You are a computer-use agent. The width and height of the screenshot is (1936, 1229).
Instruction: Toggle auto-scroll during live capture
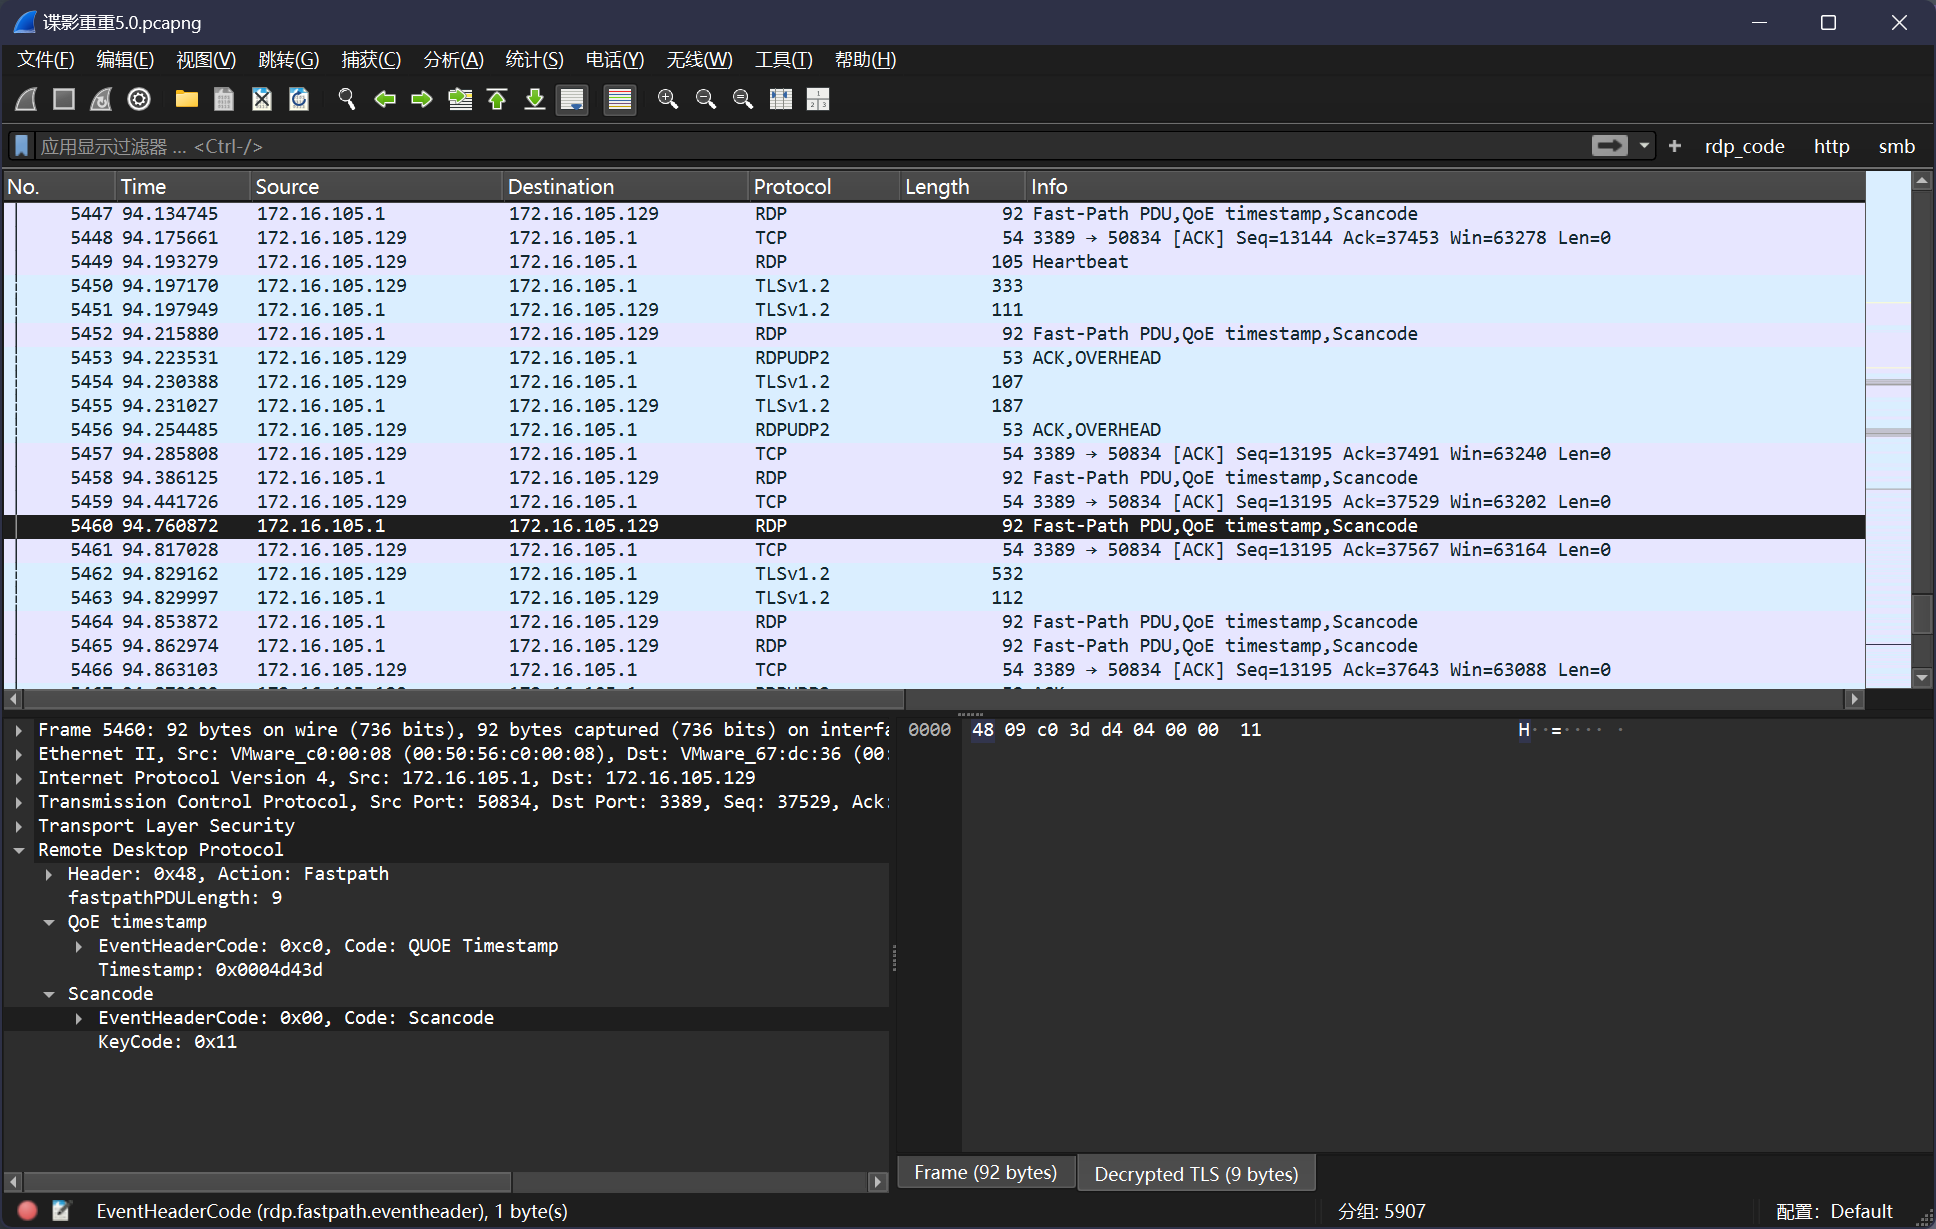click(572, 99)
